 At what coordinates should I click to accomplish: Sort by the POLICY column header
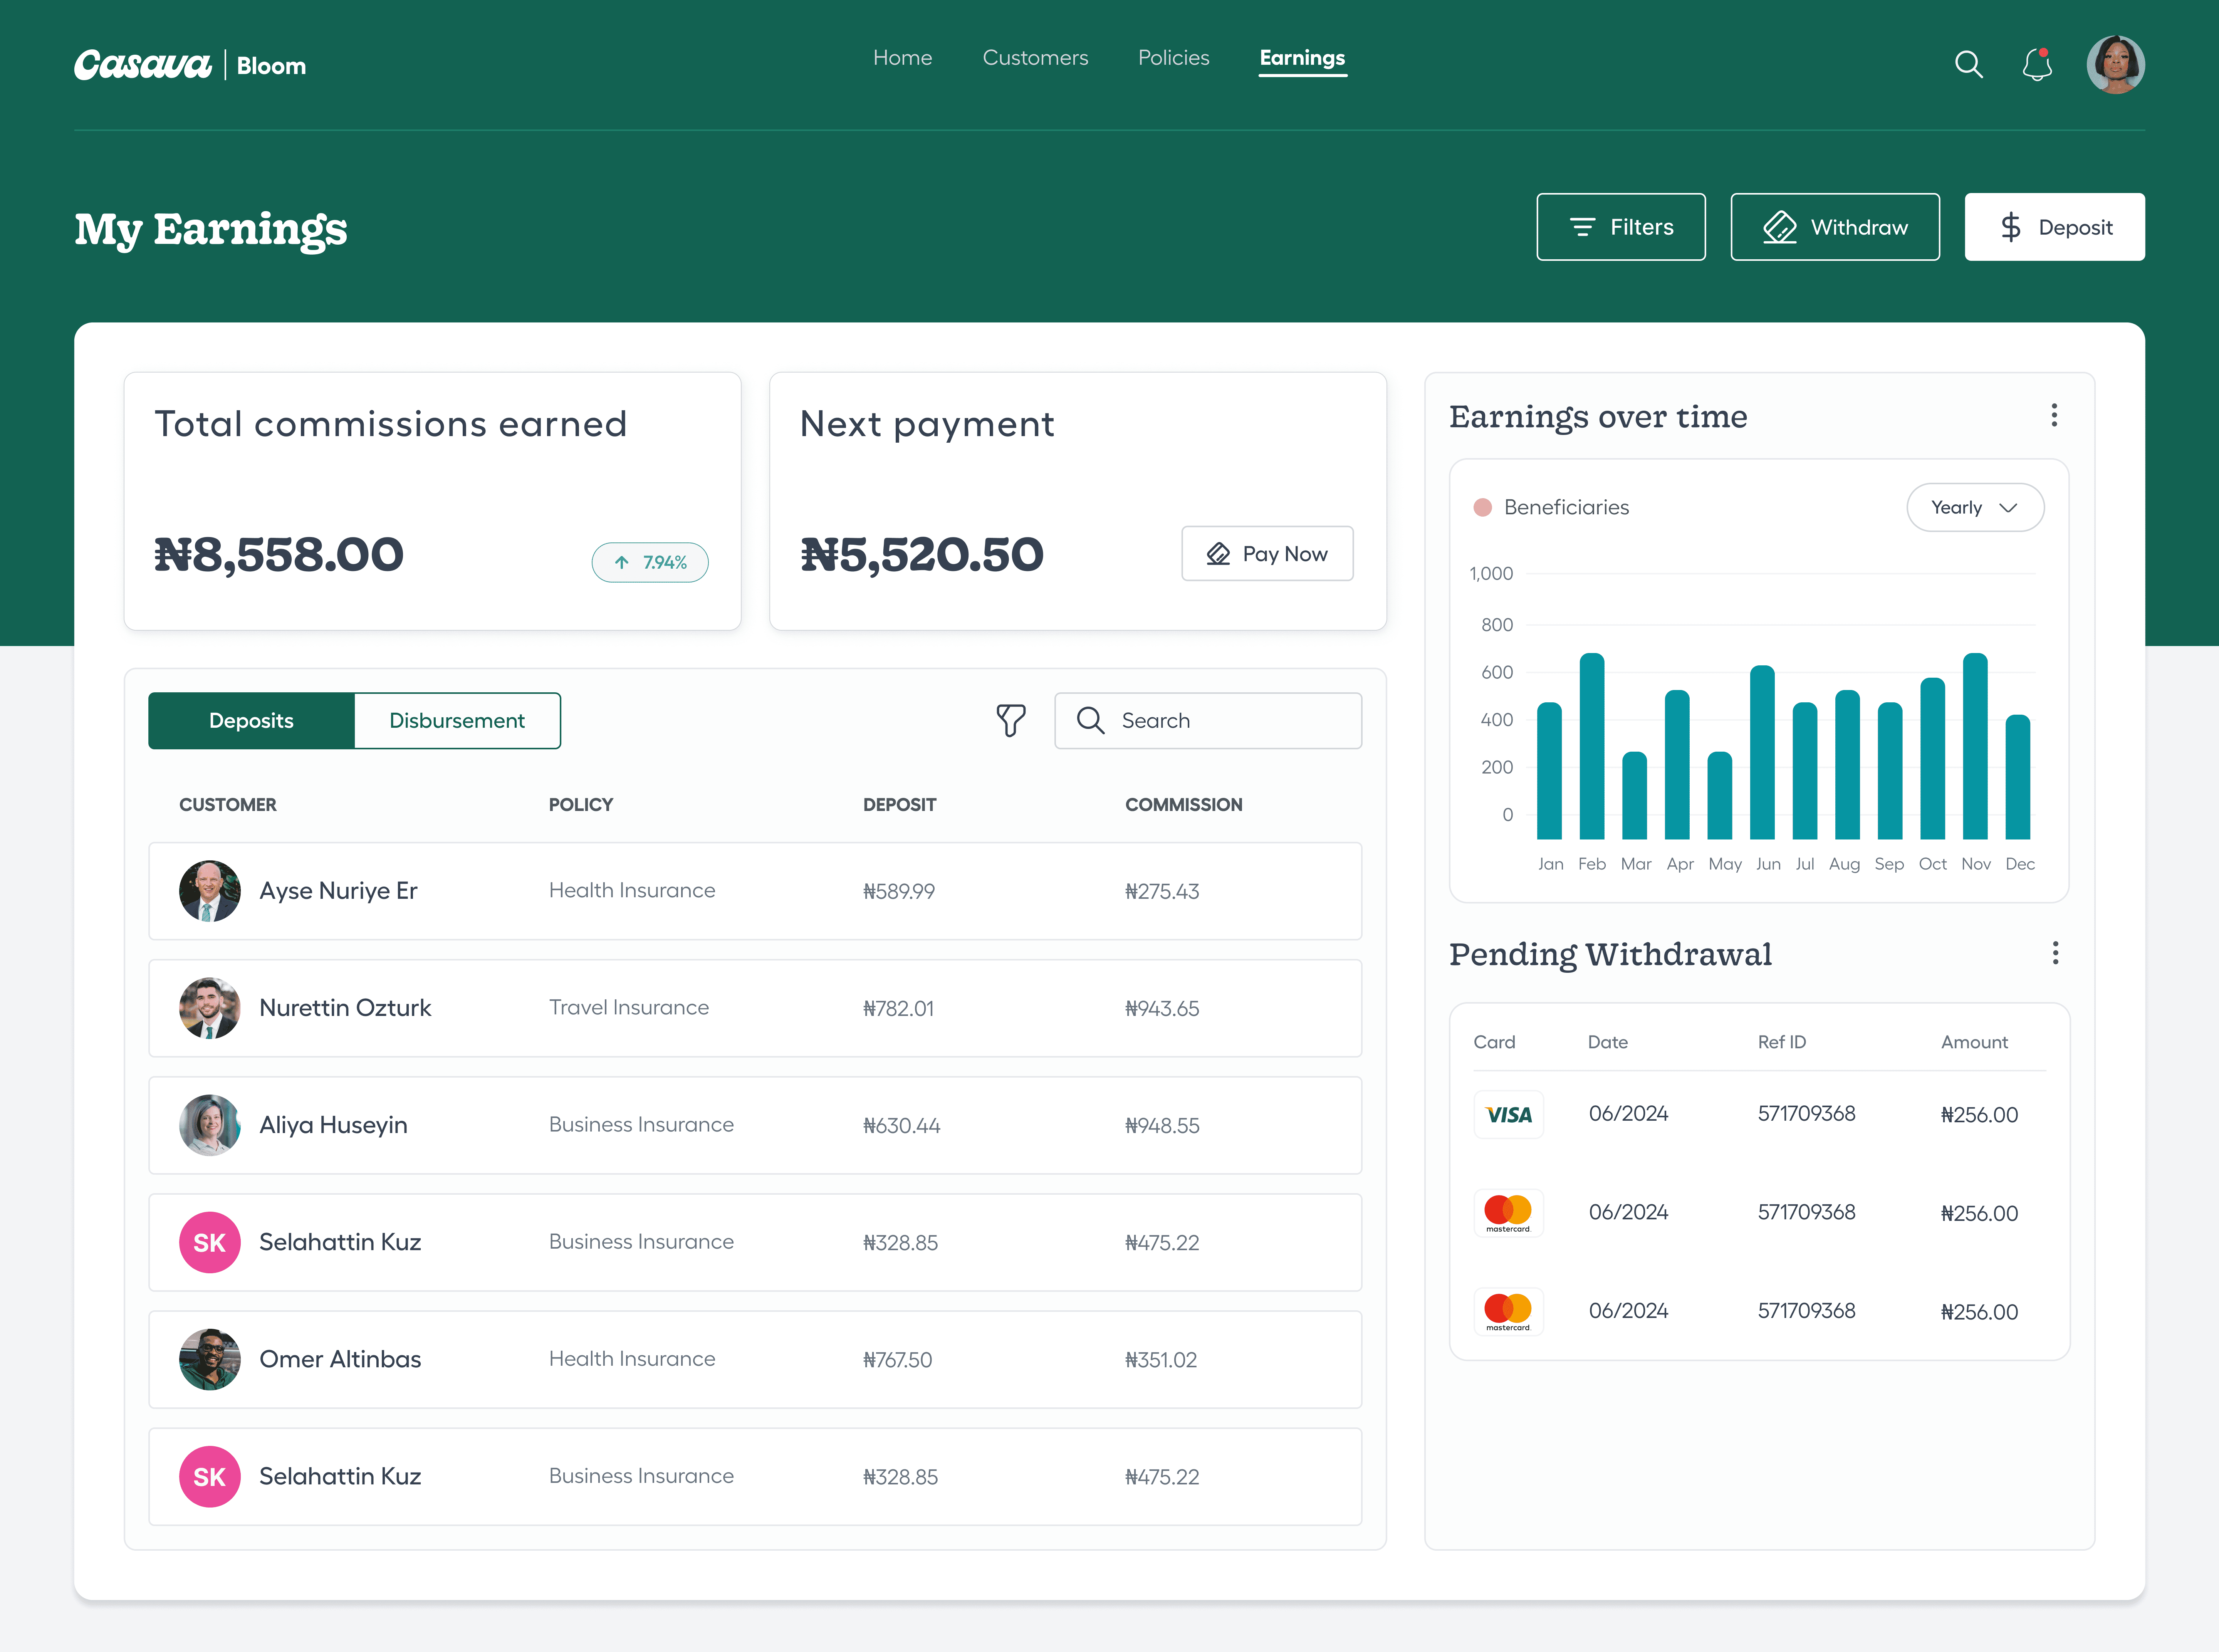pos(581,804)
